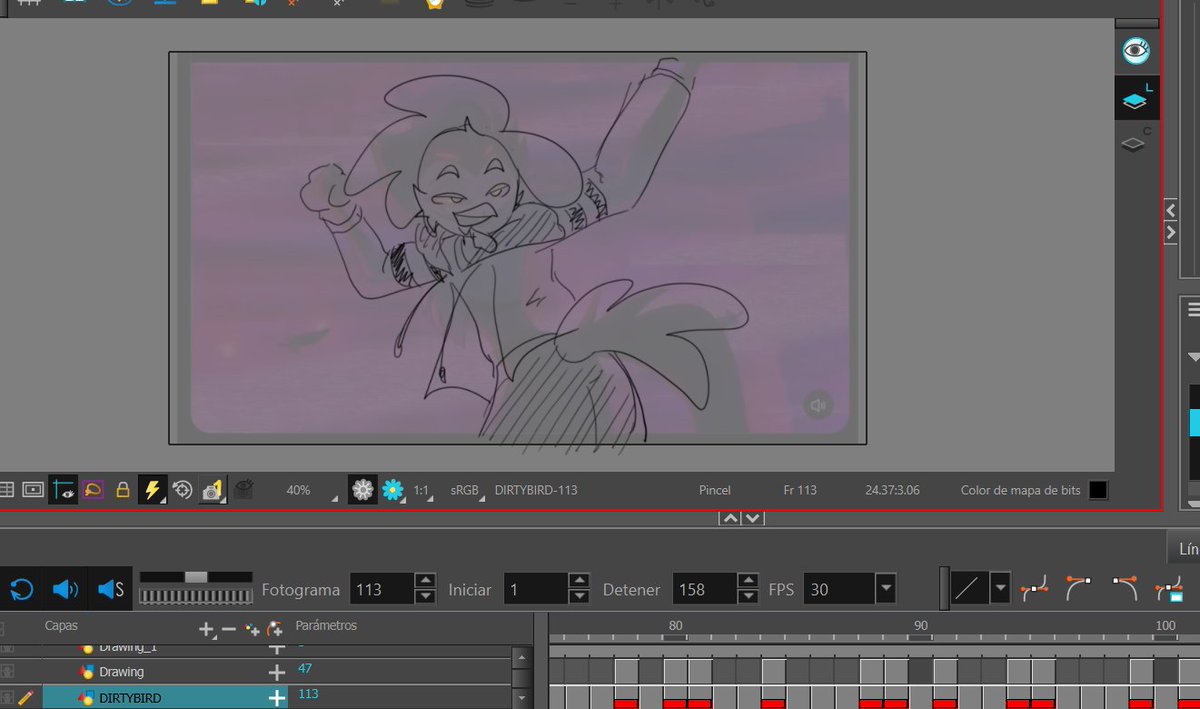Click the pencil icon beside the DIRTYBIRD layer
Image resolution: width=1200 pixels, height=709 pixels.
coord(27,698)
